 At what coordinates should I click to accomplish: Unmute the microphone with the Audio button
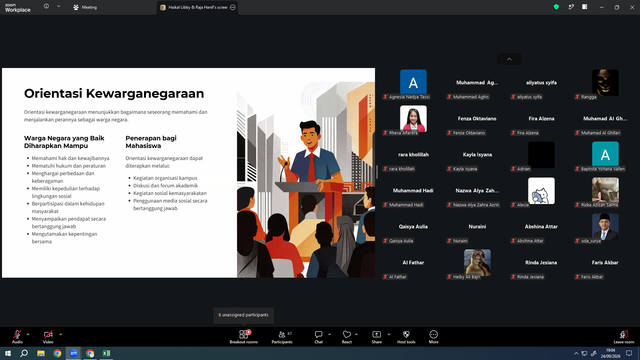[x=17, y=337]
